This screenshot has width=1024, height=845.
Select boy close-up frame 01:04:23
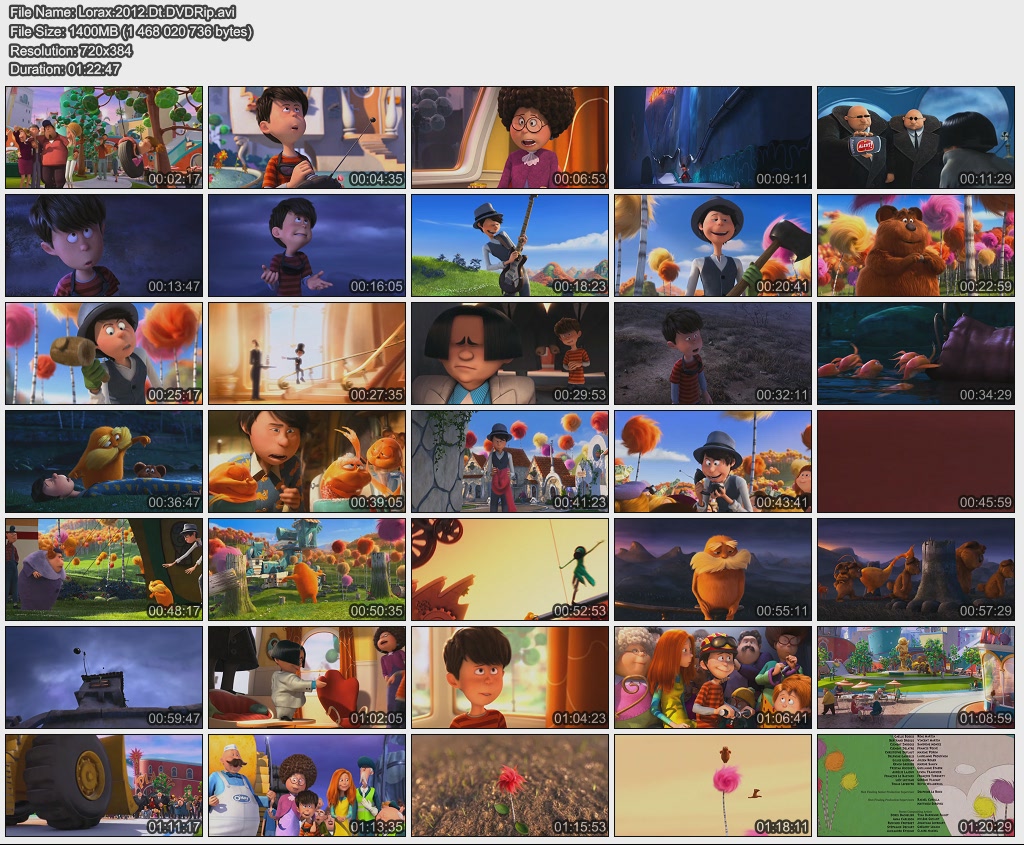click(510, 677)
